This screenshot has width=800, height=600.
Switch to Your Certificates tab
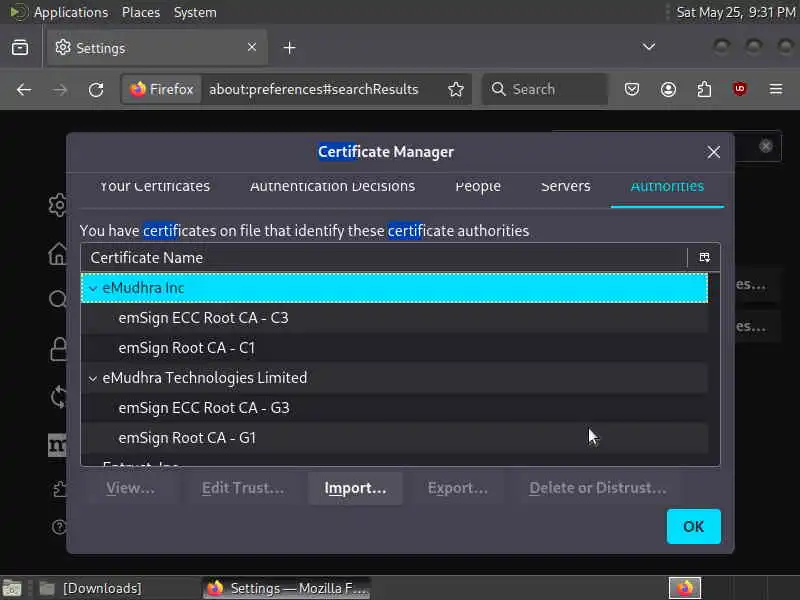click(x=155, y=187)
